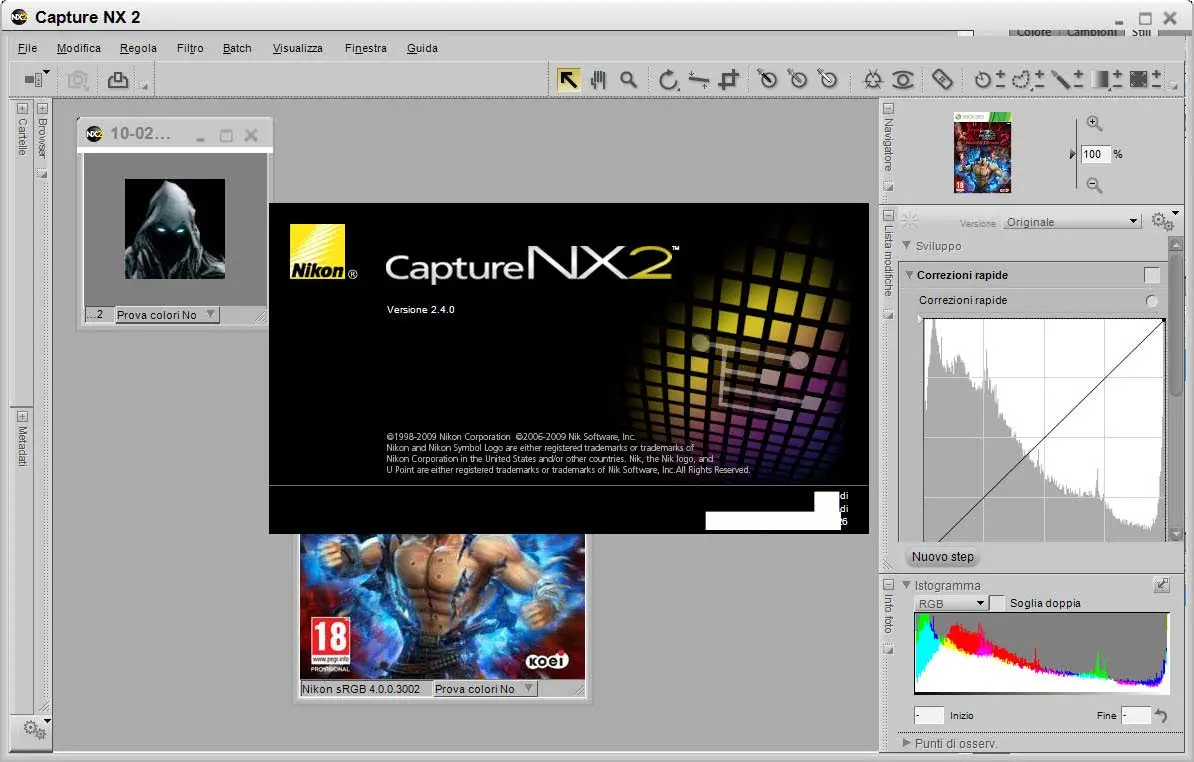Select the Direct Selection arrow tool

[x=568, y=79]
